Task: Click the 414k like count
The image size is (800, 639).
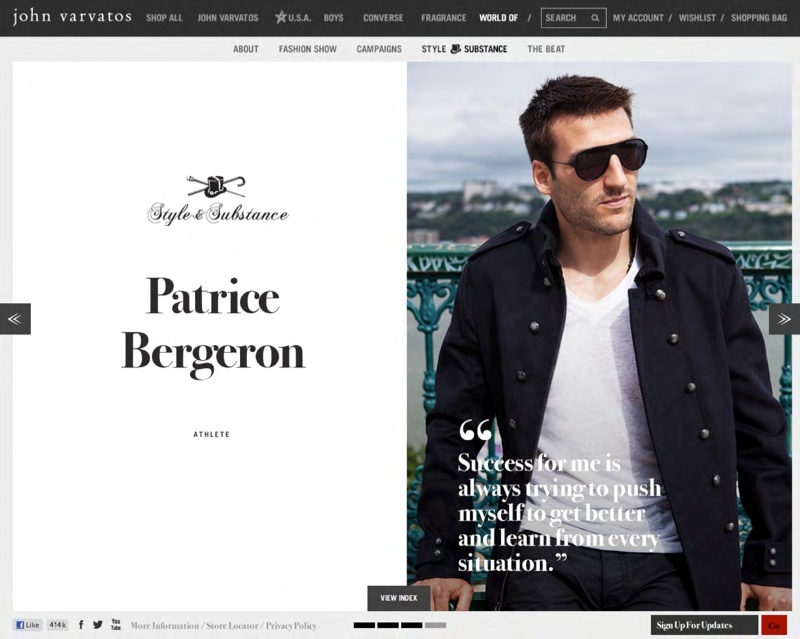Action: tap(58, 625)
